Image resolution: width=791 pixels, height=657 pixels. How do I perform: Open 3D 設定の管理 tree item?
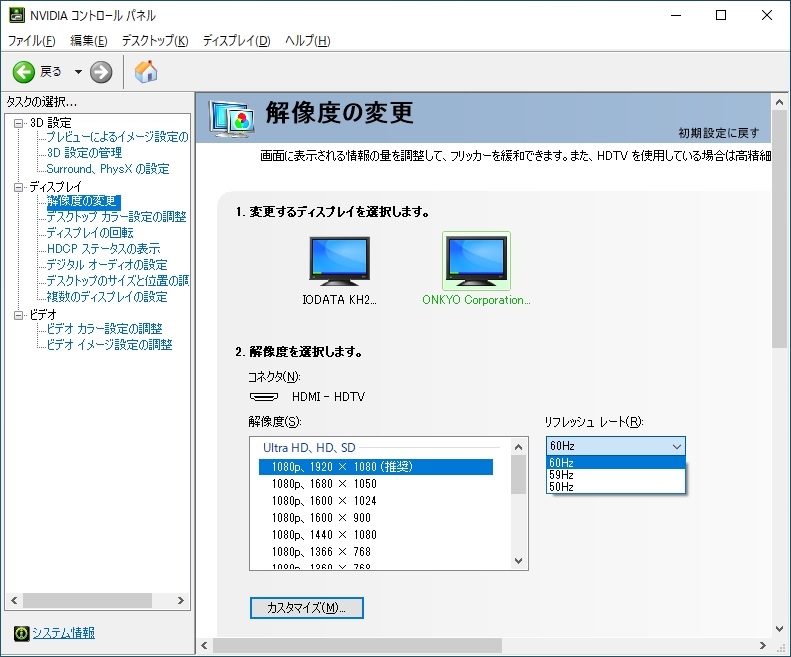point(84,153)
